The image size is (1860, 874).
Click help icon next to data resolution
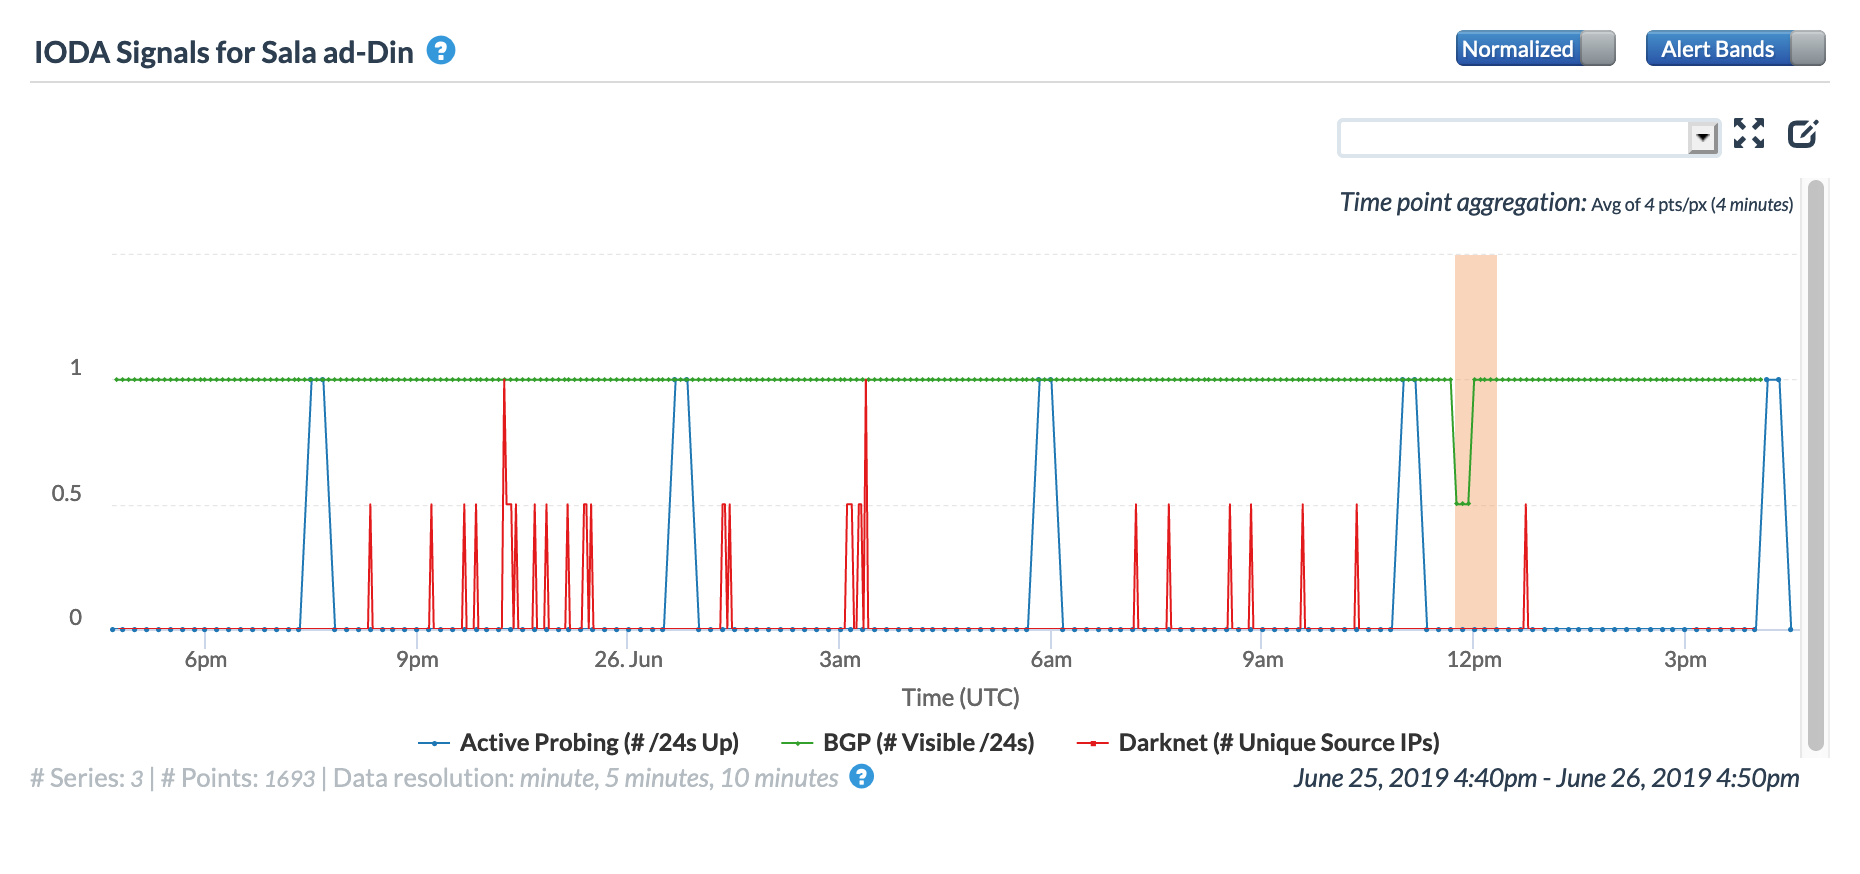pos(861,777)
